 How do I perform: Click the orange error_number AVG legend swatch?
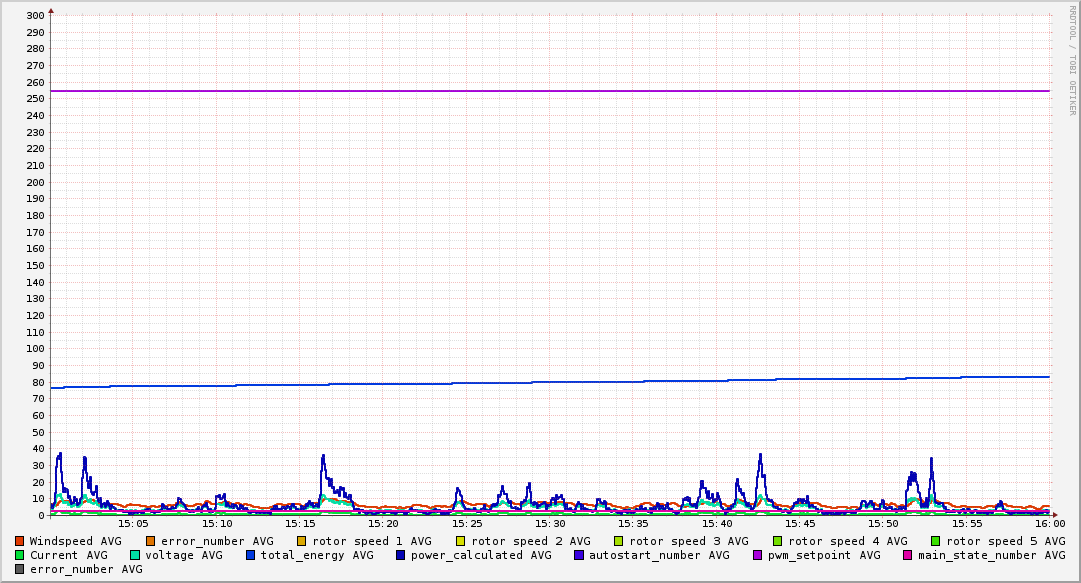pos(151,541)
